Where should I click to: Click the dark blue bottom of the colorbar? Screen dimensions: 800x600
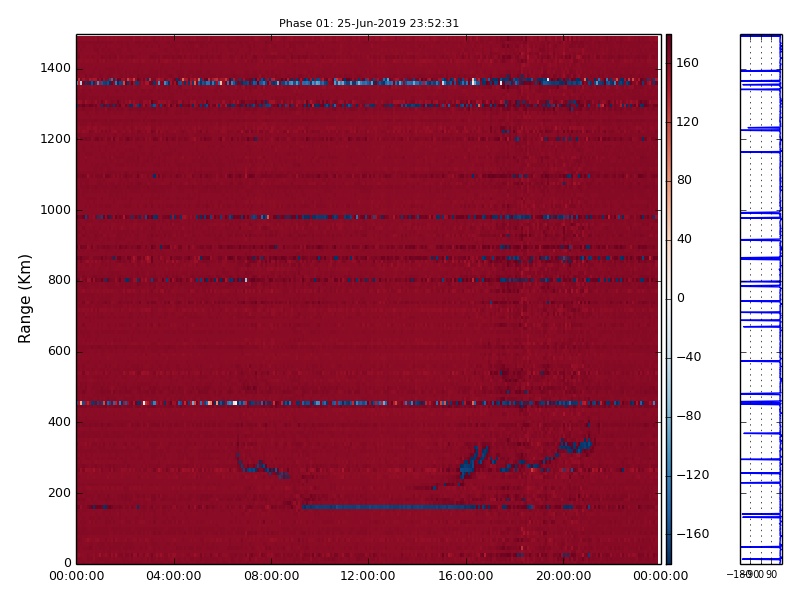668,557
